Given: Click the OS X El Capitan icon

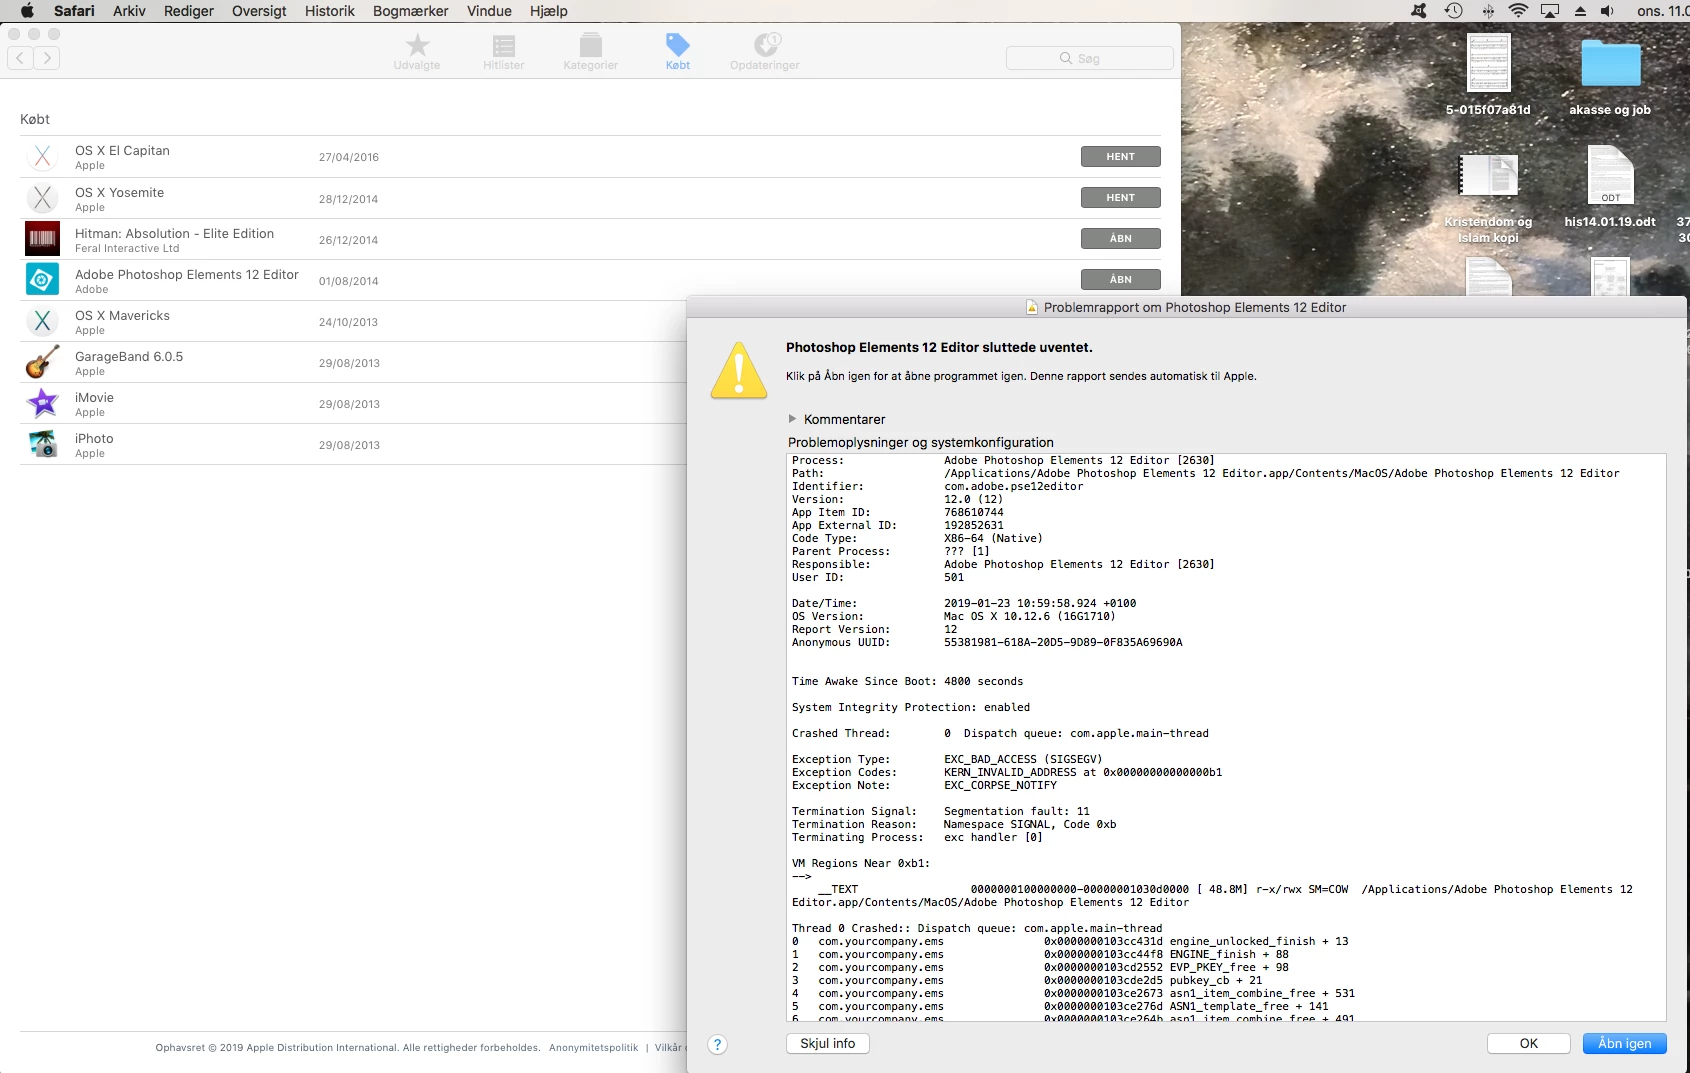Looking at the screenshot, I should (42, 156).
